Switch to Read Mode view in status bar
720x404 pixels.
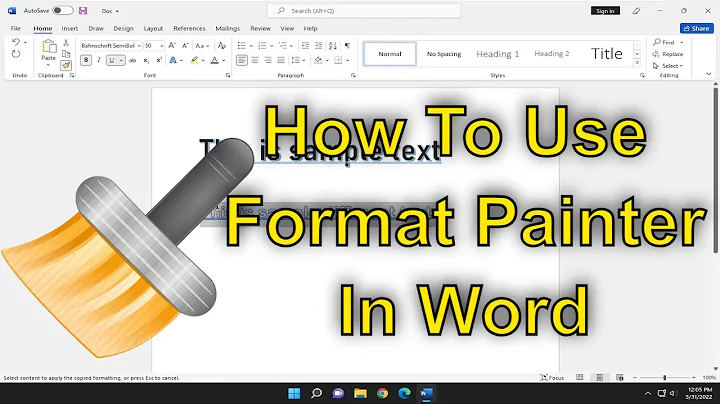pos(579,377)
